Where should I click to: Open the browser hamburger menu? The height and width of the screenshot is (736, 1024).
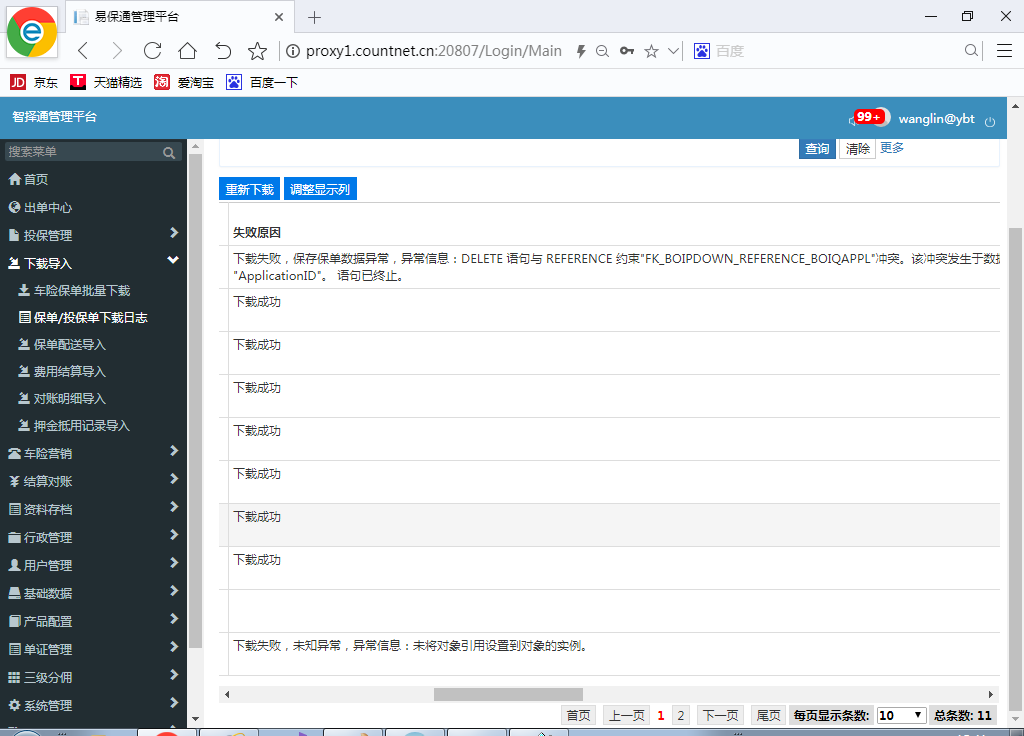click(x=1004, y=51)
